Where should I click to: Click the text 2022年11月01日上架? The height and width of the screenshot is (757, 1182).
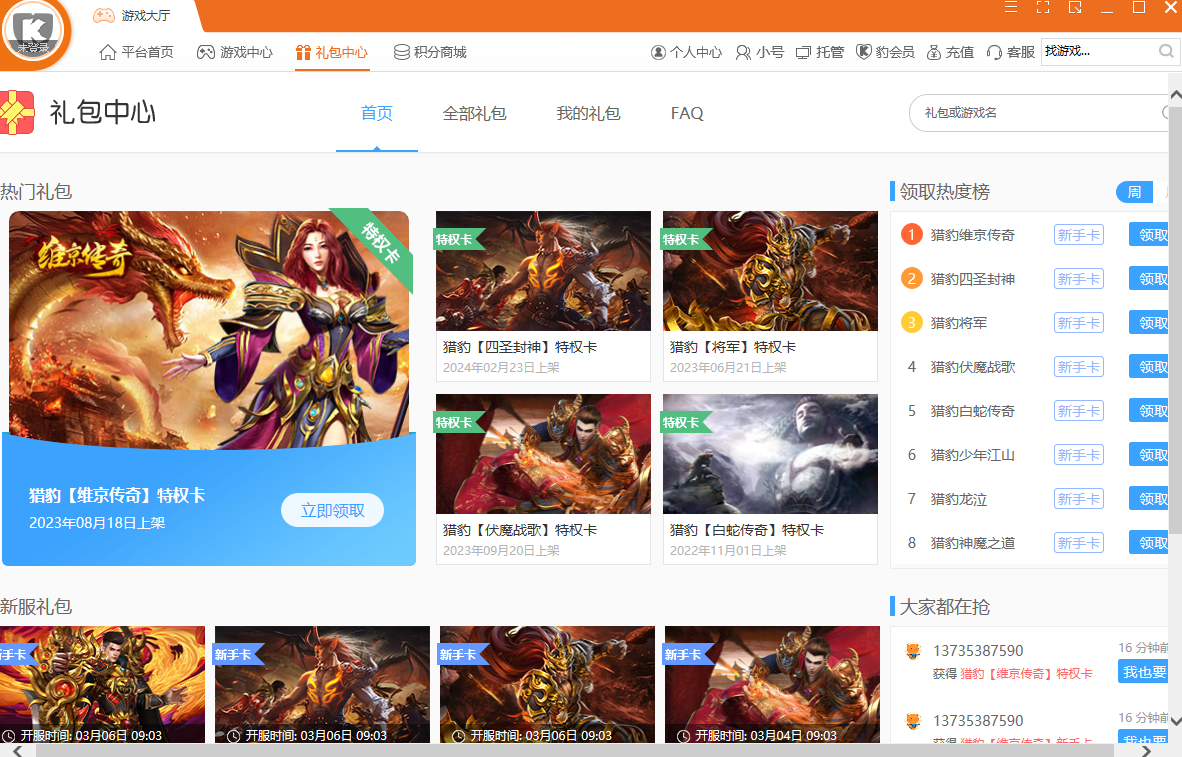coord(728,551)
